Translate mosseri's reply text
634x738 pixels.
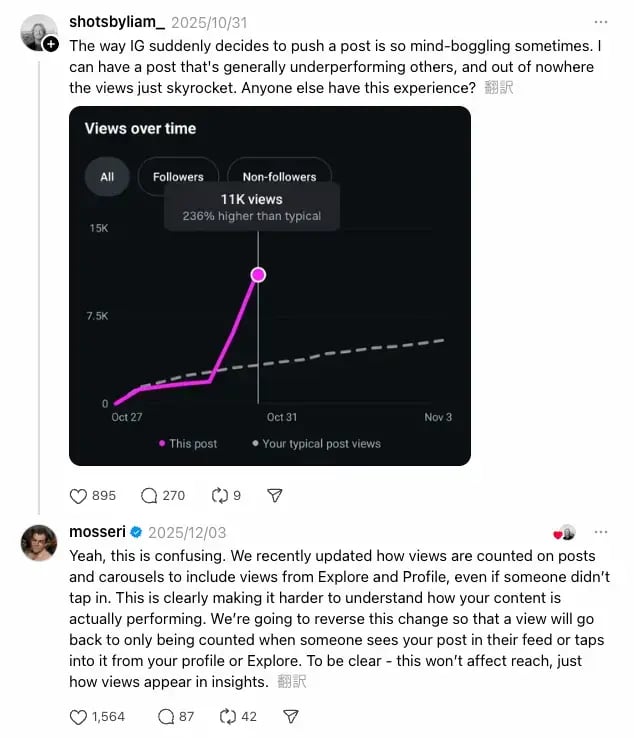pos(292,682)
